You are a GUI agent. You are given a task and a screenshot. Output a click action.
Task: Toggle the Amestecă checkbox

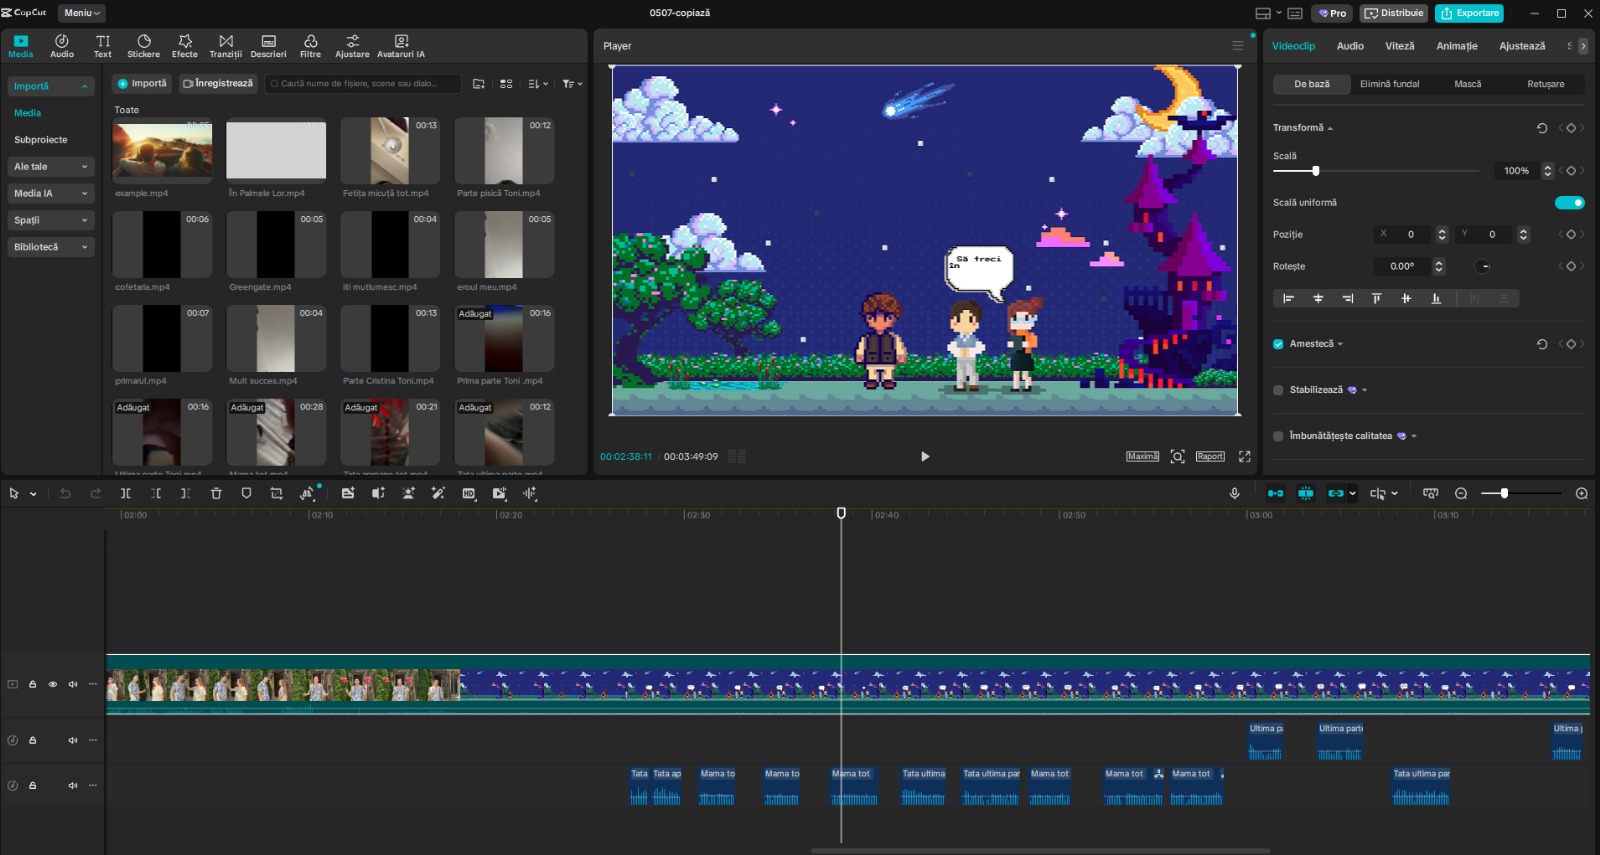click(x=1278, y=344)
